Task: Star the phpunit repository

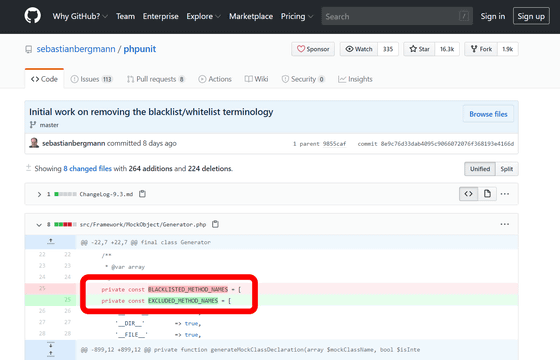Action: [419, 49]
